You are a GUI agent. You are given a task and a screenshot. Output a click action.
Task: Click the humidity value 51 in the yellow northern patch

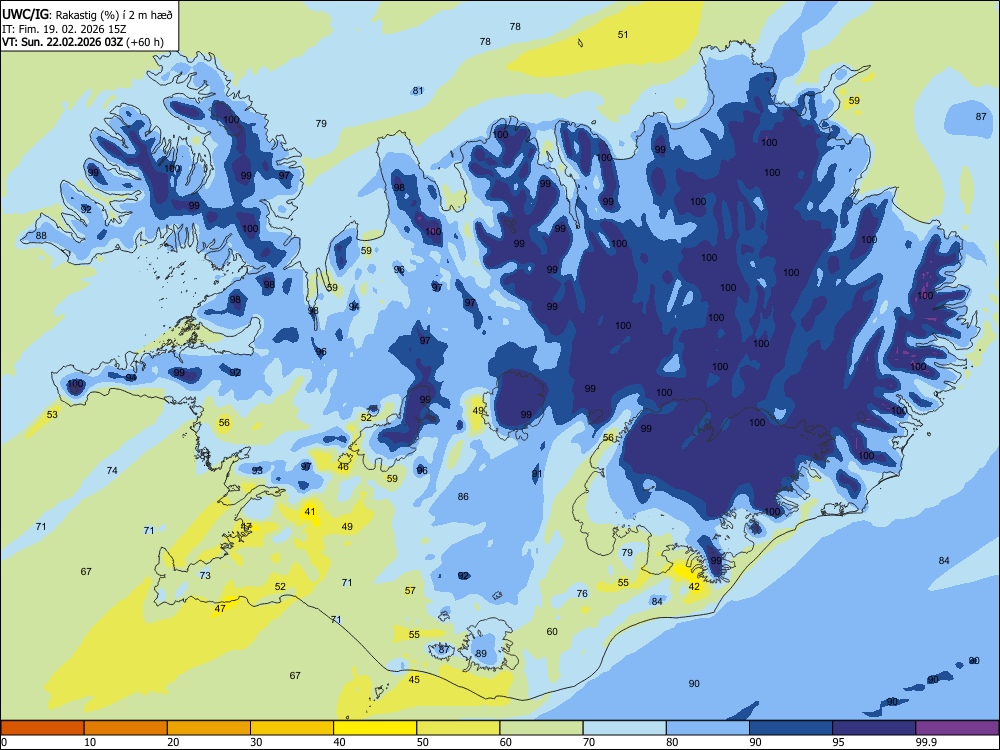coord(623,34)
